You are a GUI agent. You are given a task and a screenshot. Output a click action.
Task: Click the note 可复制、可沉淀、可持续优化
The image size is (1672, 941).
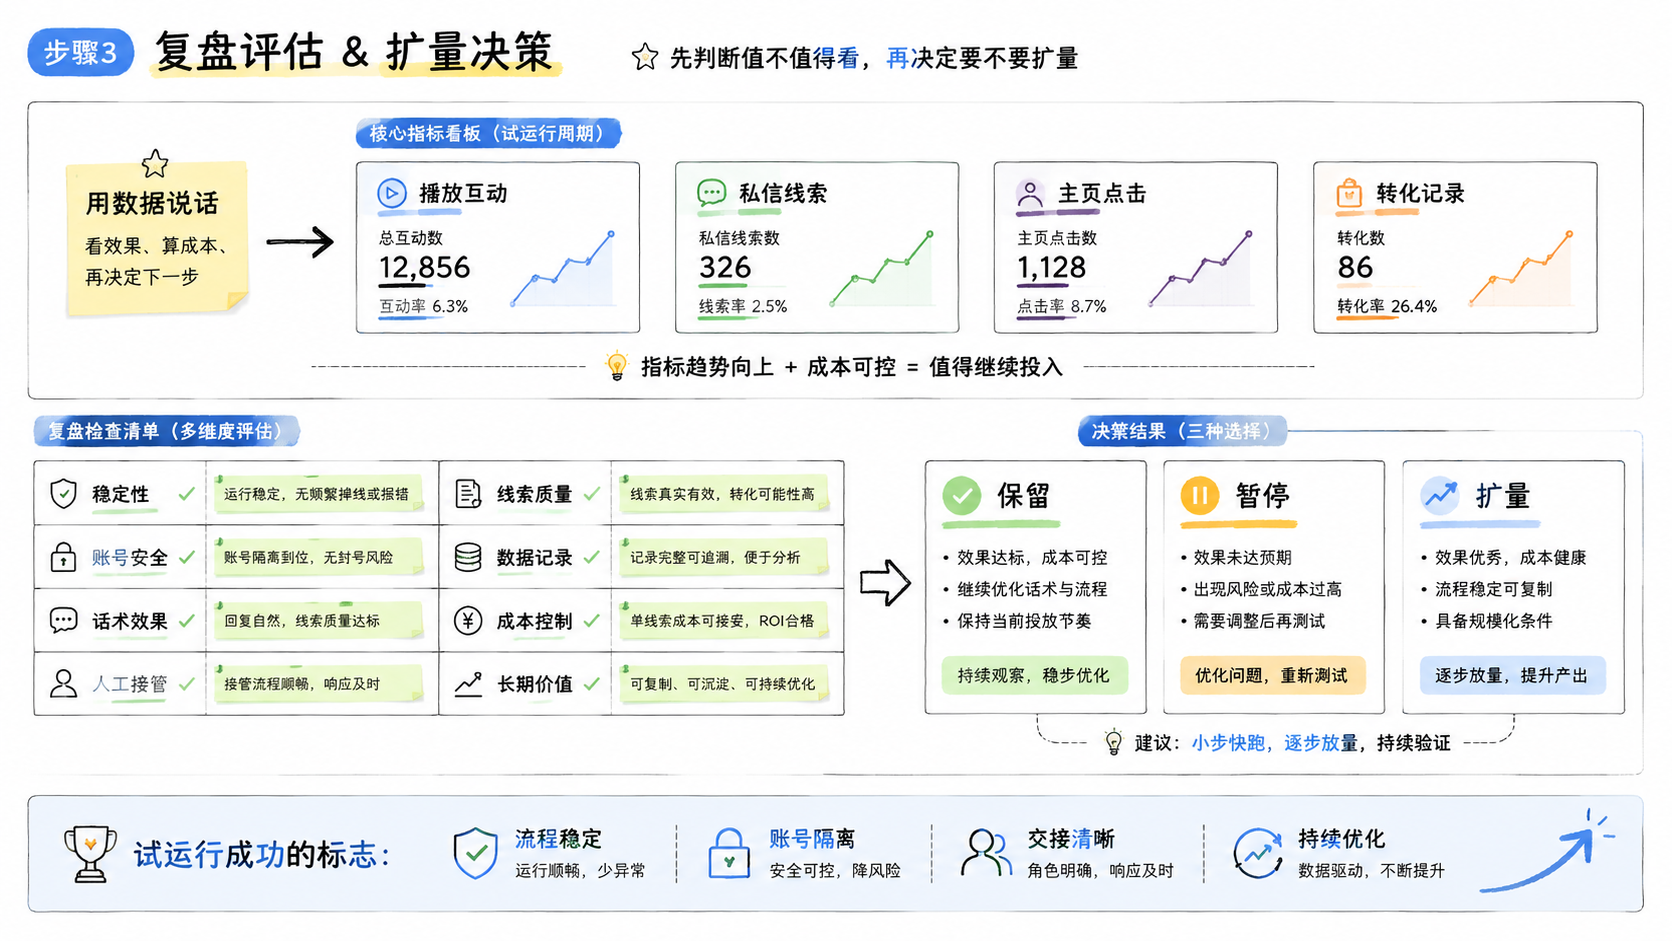(x=723, y=684)
